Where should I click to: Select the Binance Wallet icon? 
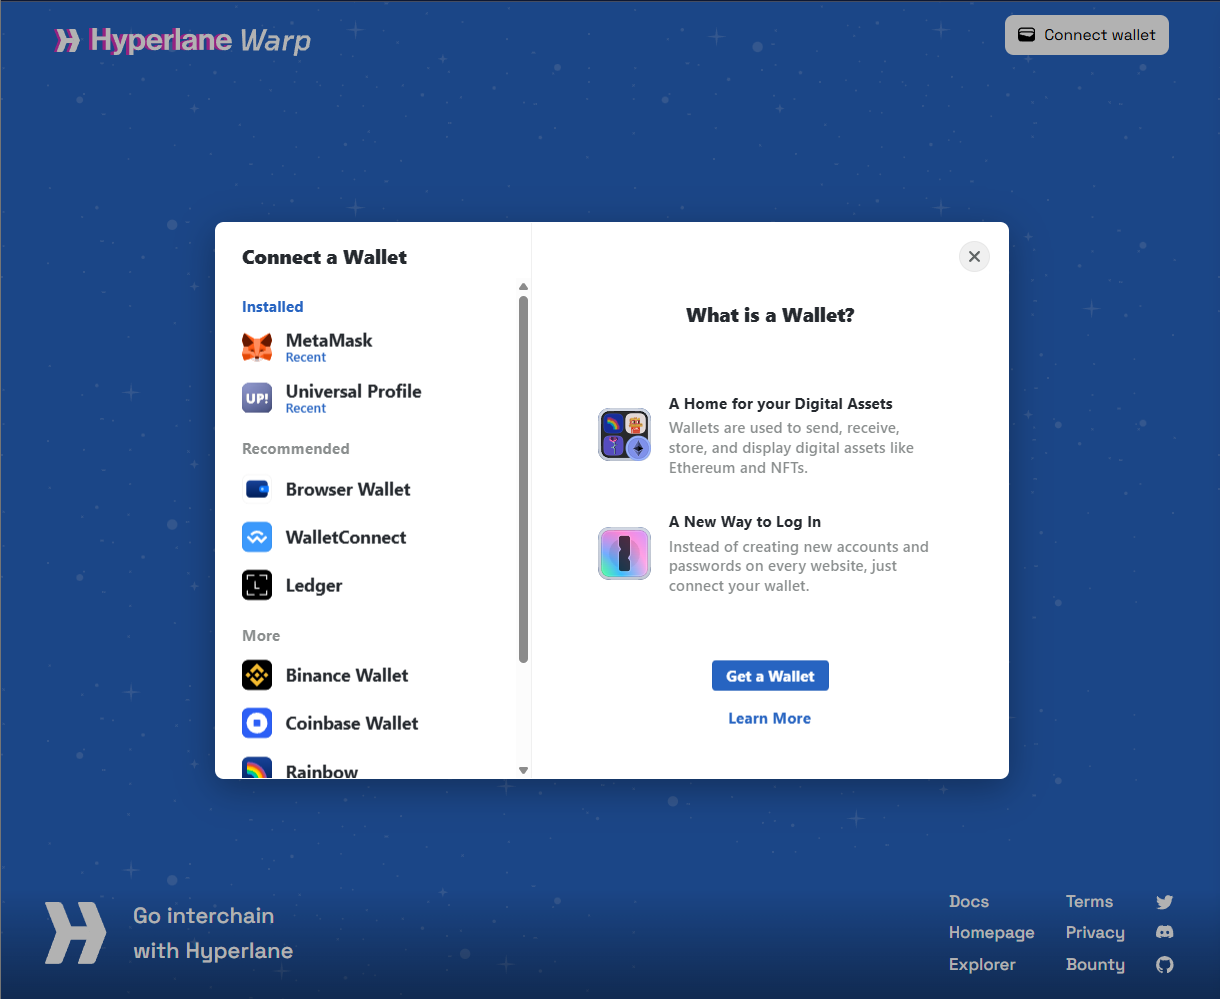pyautogui.click(x=257, y=675)
